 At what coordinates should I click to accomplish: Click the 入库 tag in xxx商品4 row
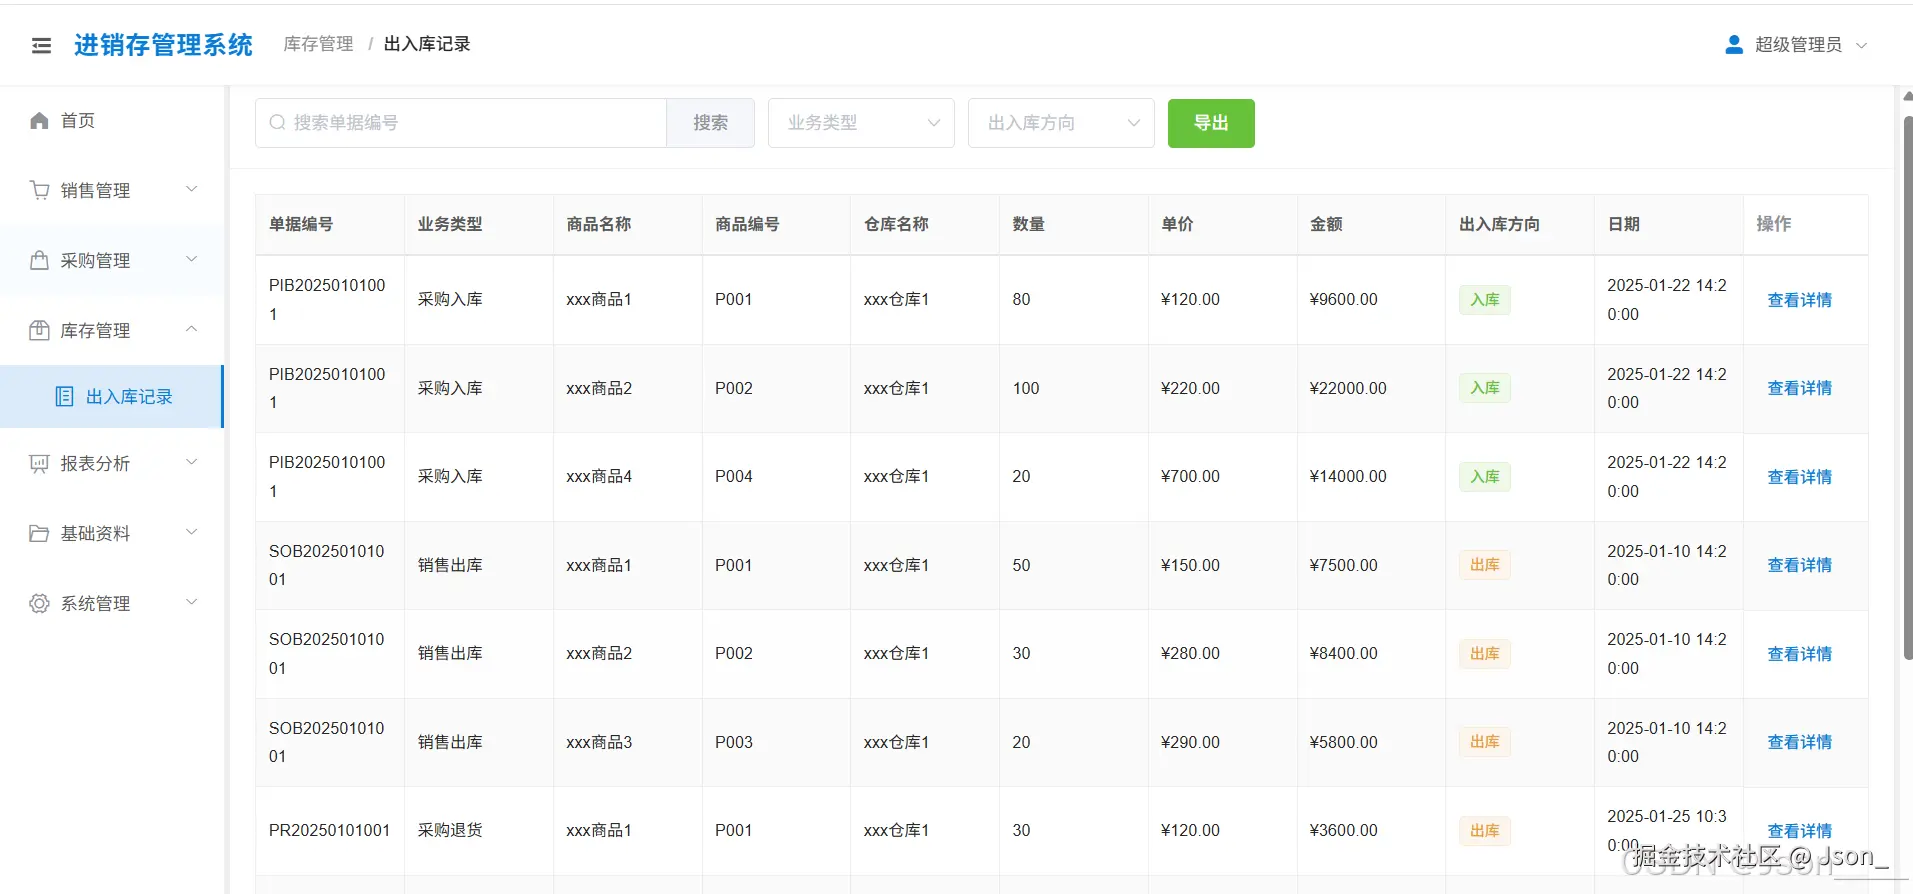[x=1484, y=477]
